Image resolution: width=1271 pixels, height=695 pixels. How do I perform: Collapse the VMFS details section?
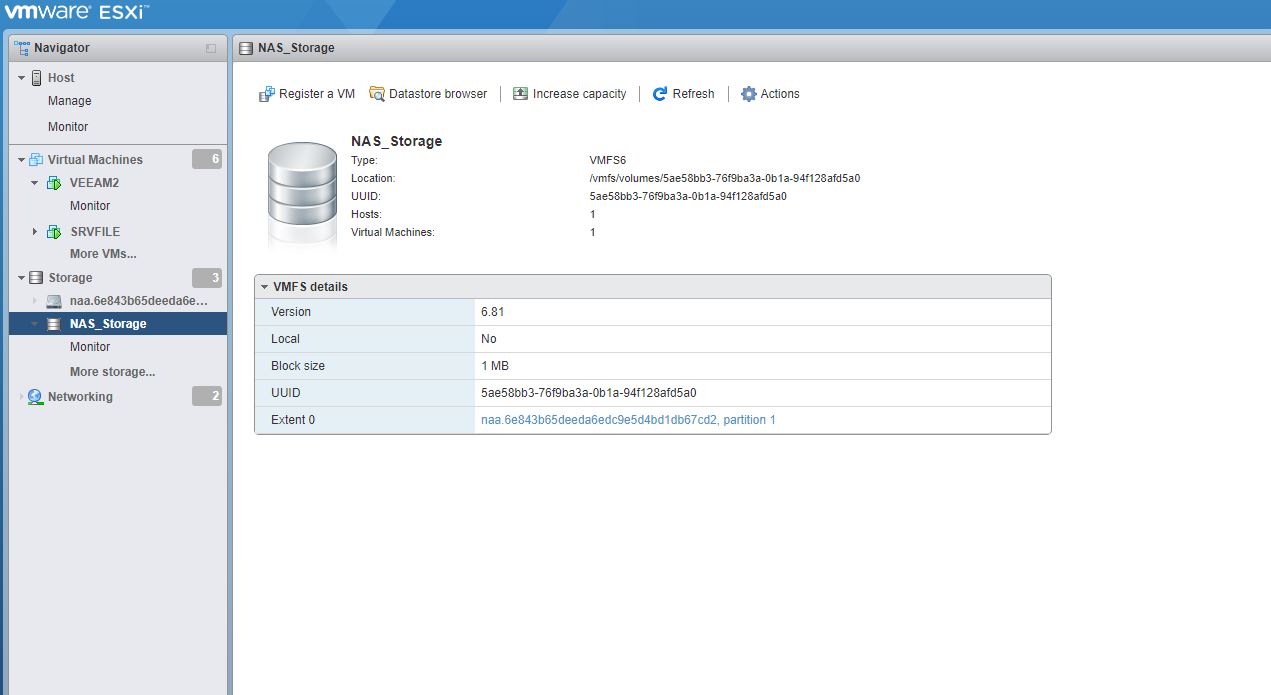tap(265, 287)
